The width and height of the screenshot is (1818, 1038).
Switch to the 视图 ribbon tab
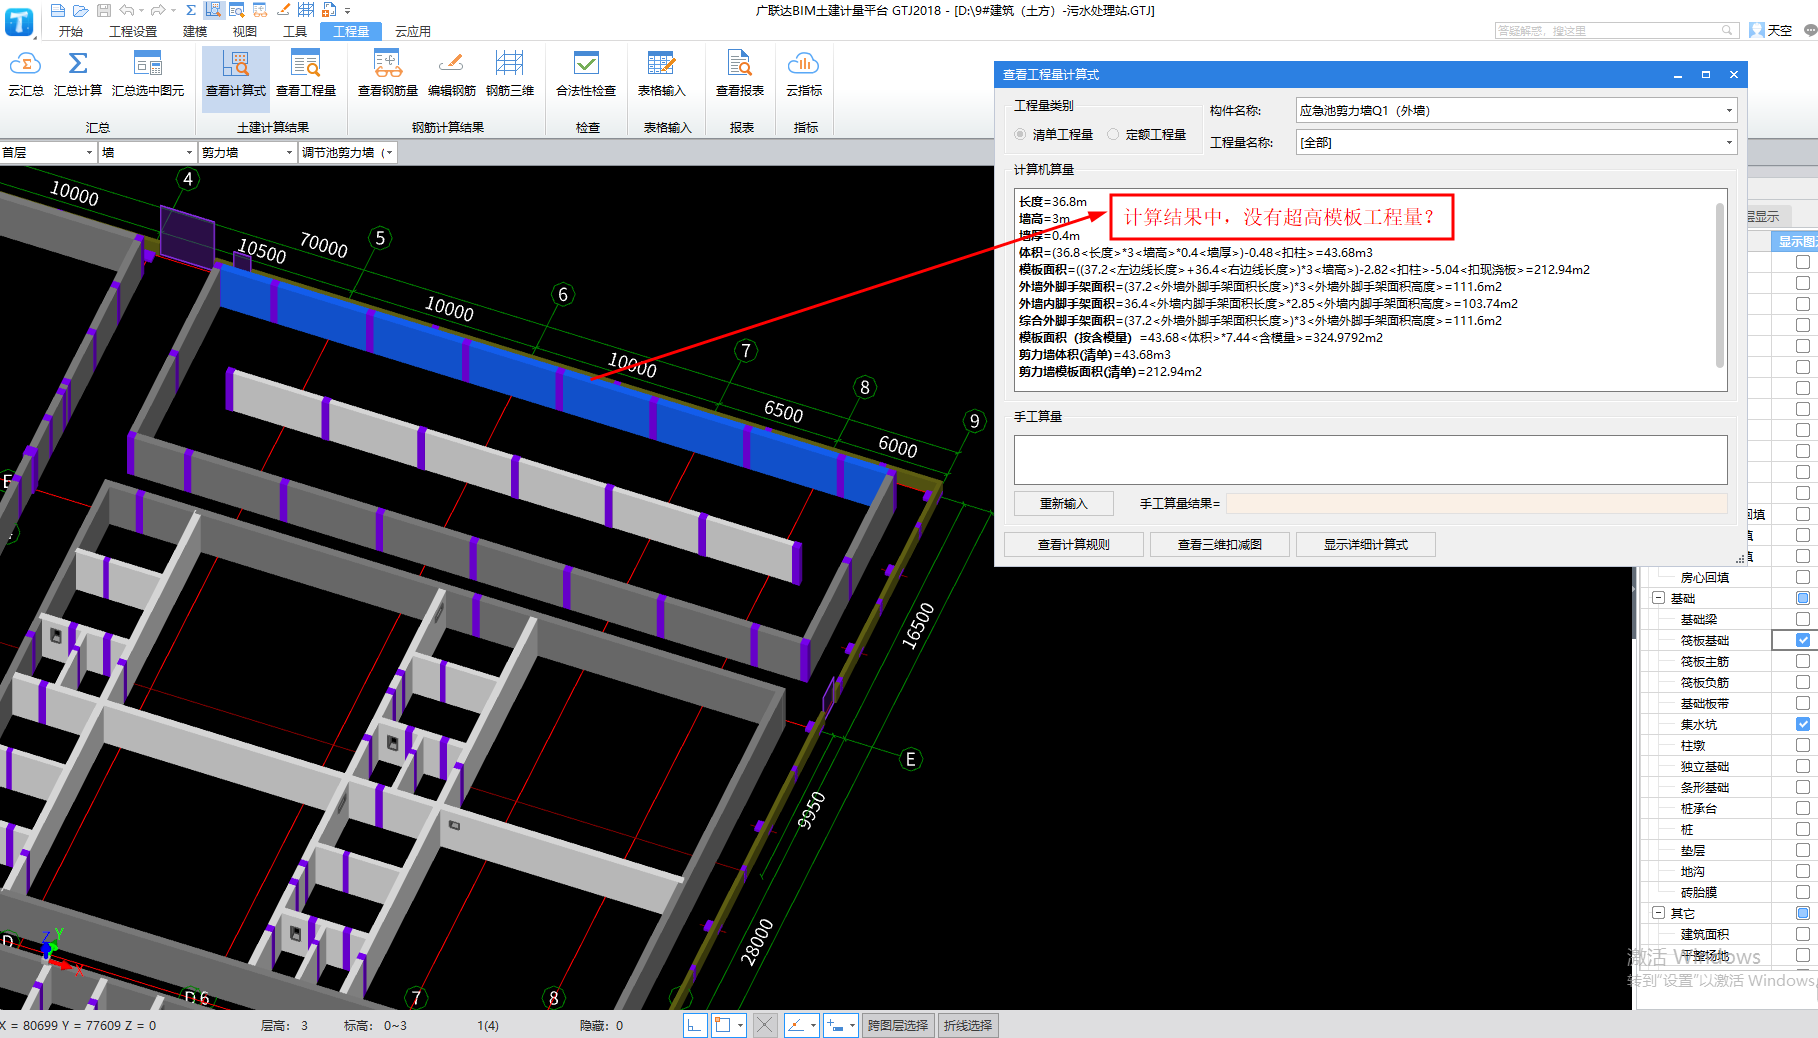[245, 31]
